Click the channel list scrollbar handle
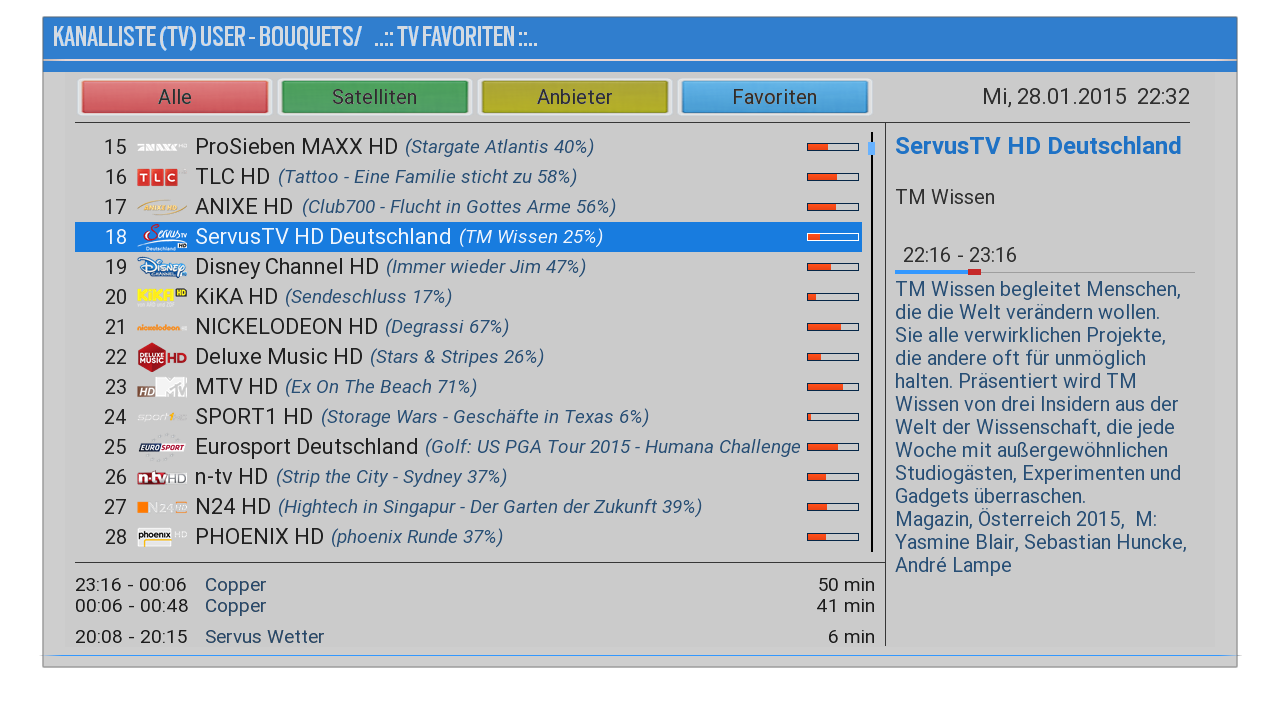 click(871, 148)
